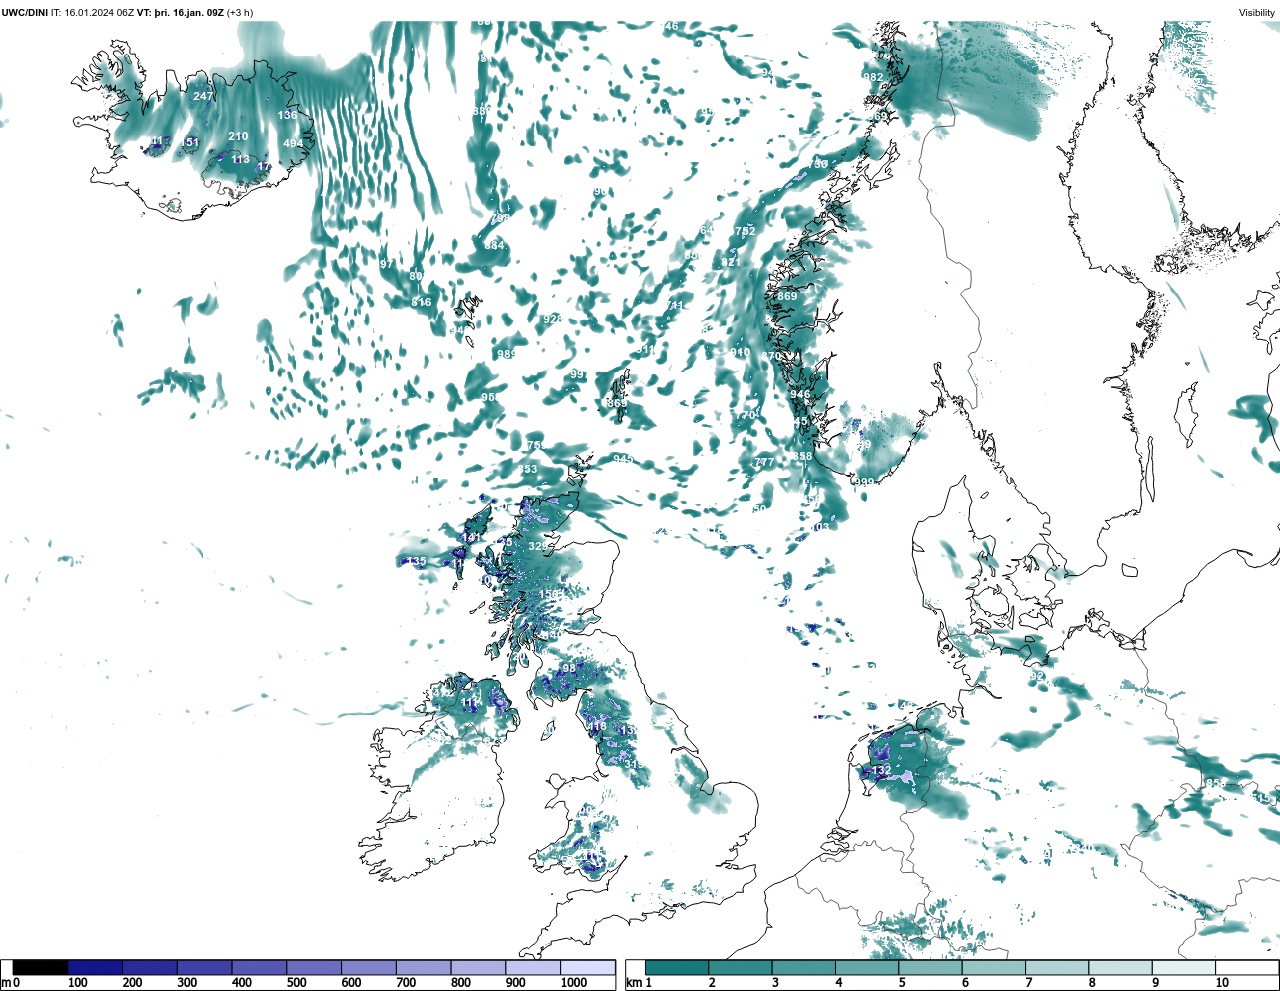1280x991 pixels.
Task: Click the issue time "16.01.2024 06Z" in the header
Action: [x=99, y=12]
